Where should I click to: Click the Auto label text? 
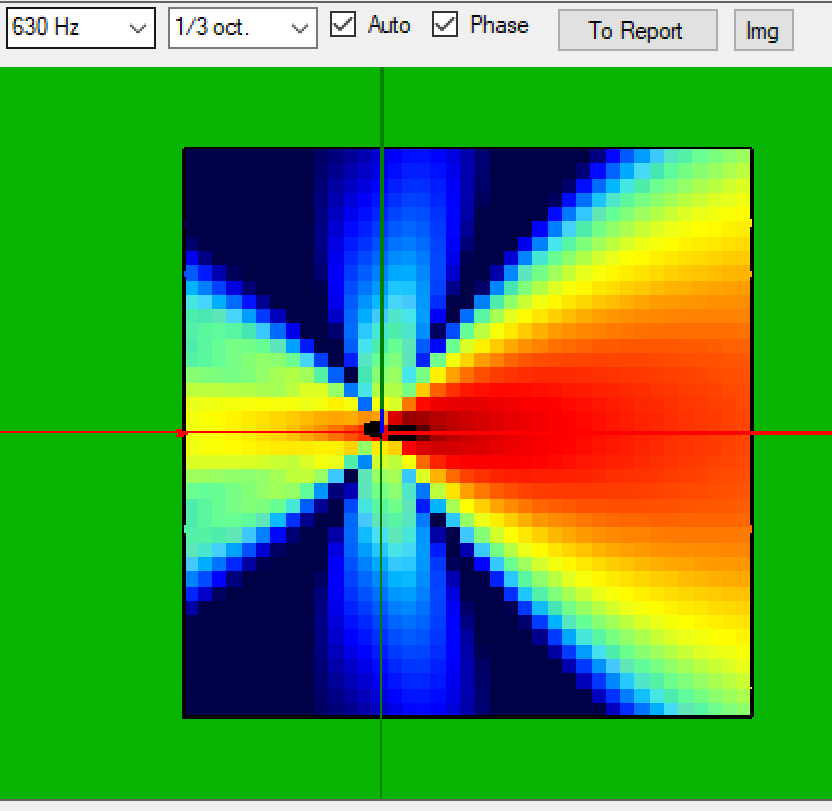coord(388,25)
